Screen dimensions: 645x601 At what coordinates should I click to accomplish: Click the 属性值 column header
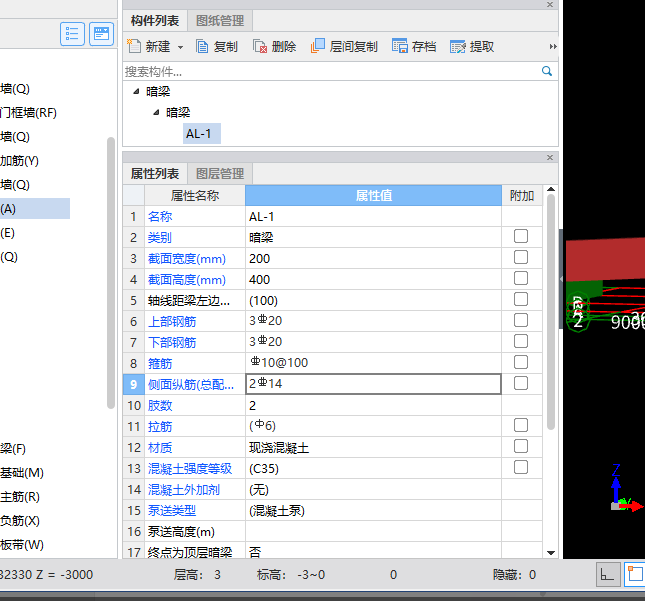click(373, 195)
